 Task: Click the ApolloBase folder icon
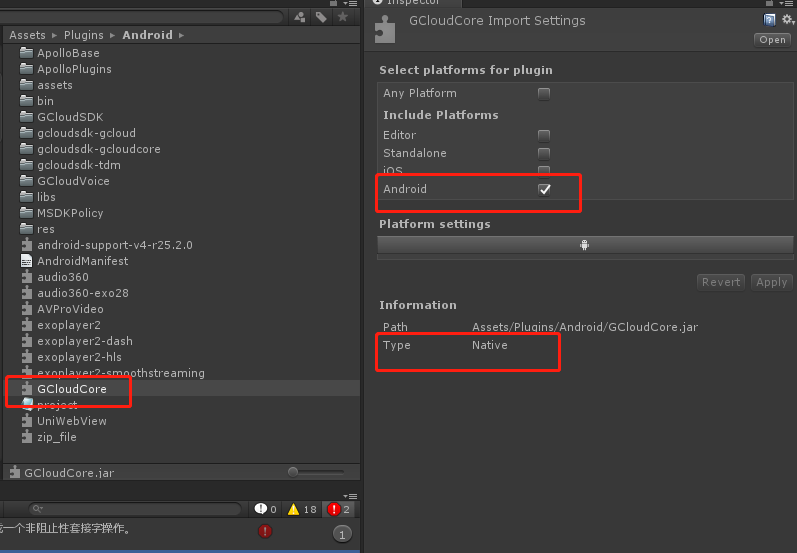coord(26,53)
